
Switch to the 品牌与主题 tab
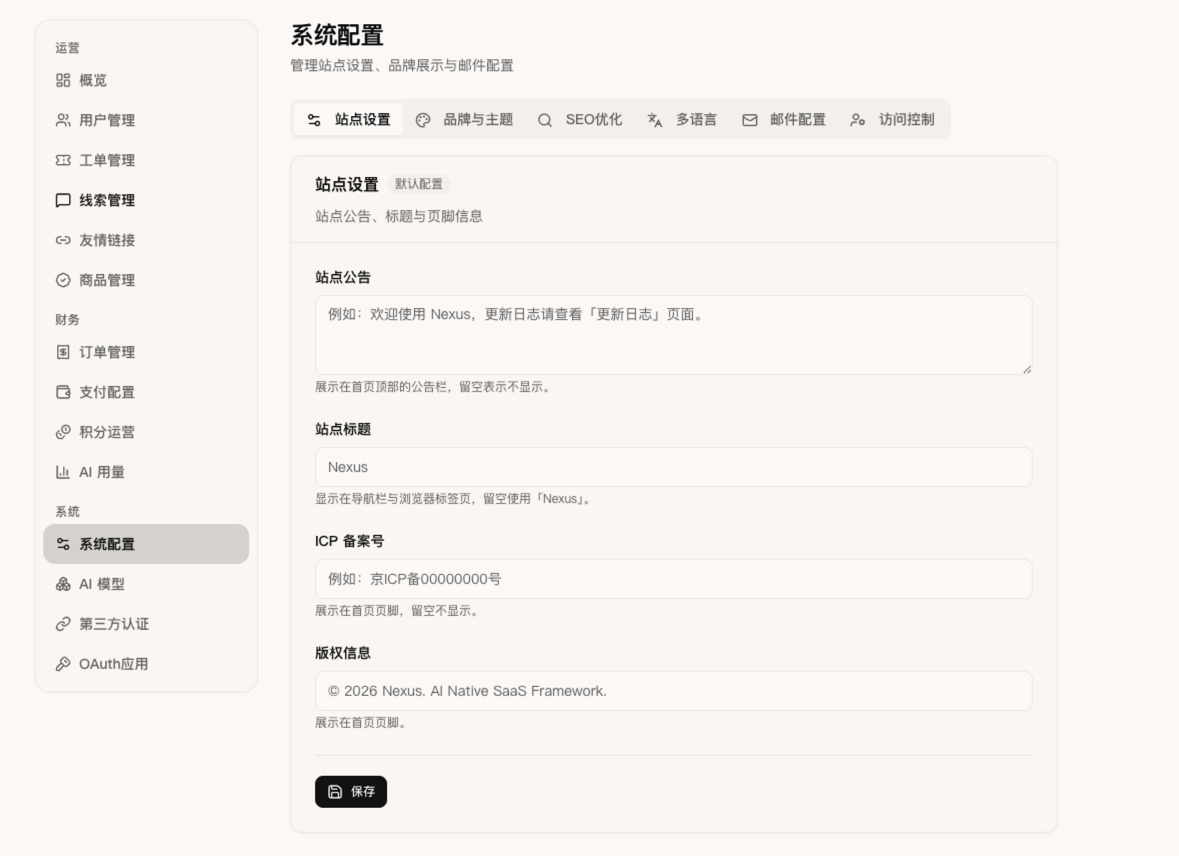coord(464,120)
